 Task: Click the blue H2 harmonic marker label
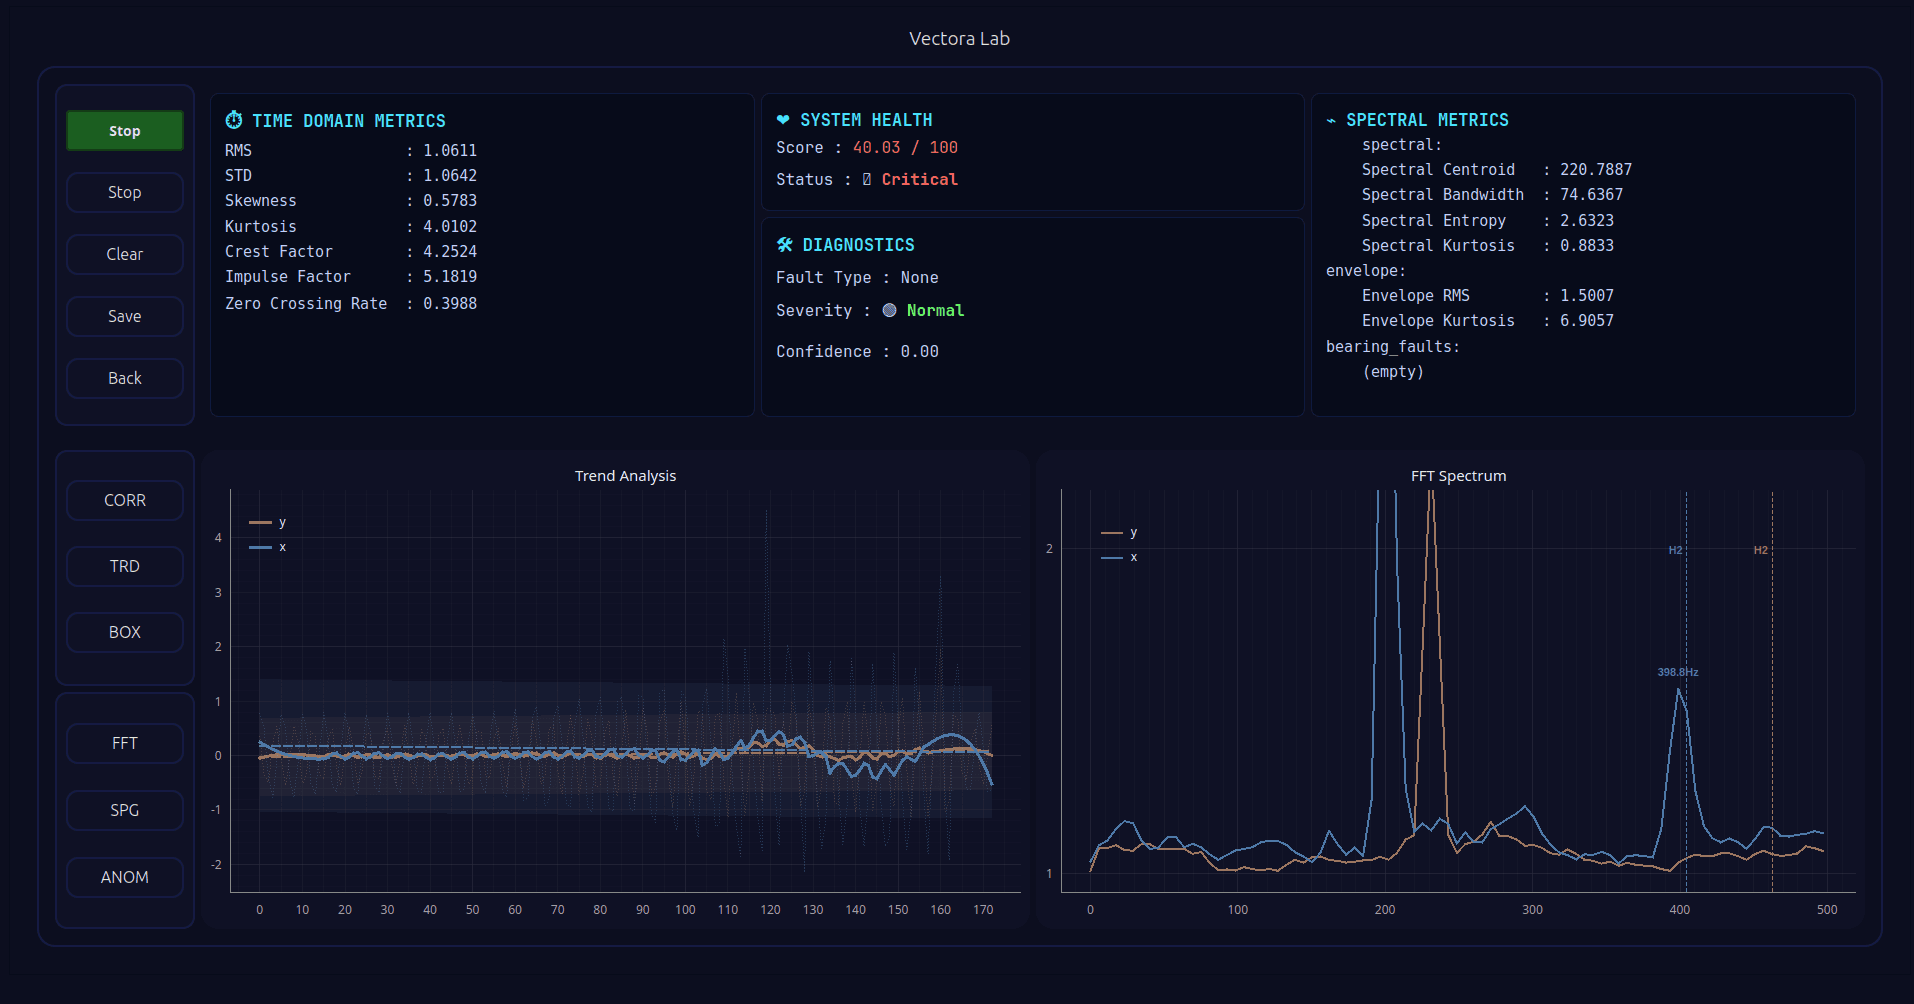tap(1676, 550)
